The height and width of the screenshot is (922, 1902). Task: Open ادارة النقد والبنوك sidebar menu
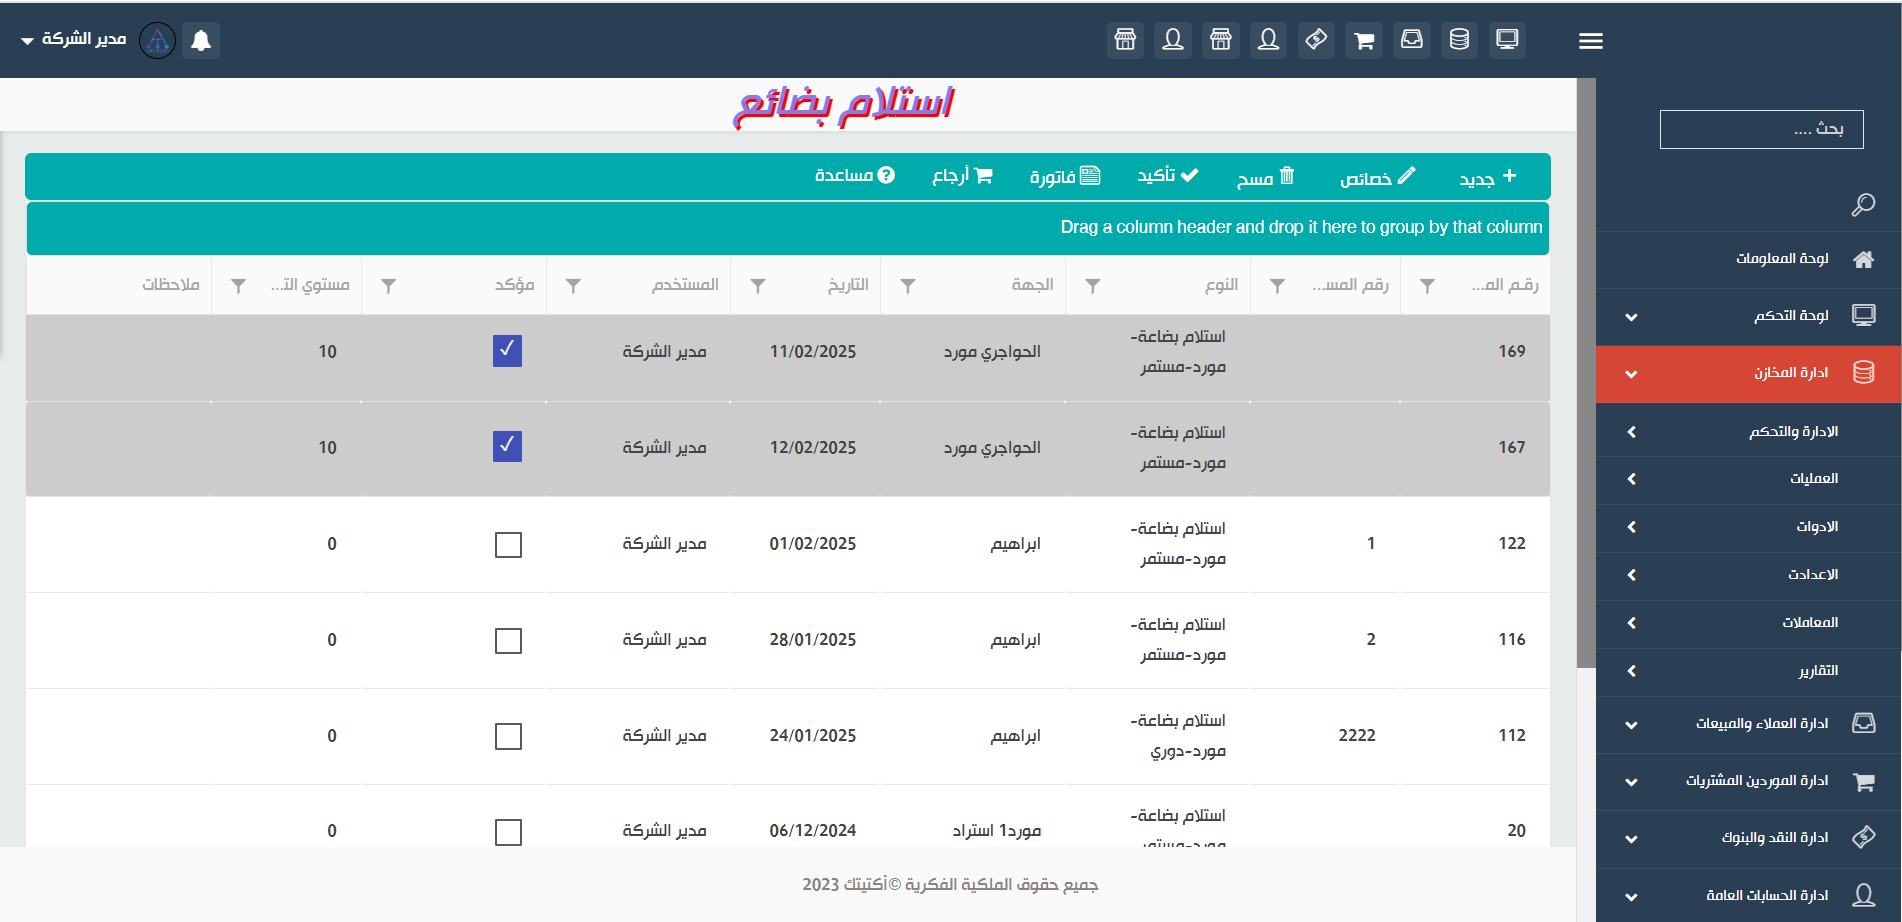pyautogui.click(x=1749, y=838)
